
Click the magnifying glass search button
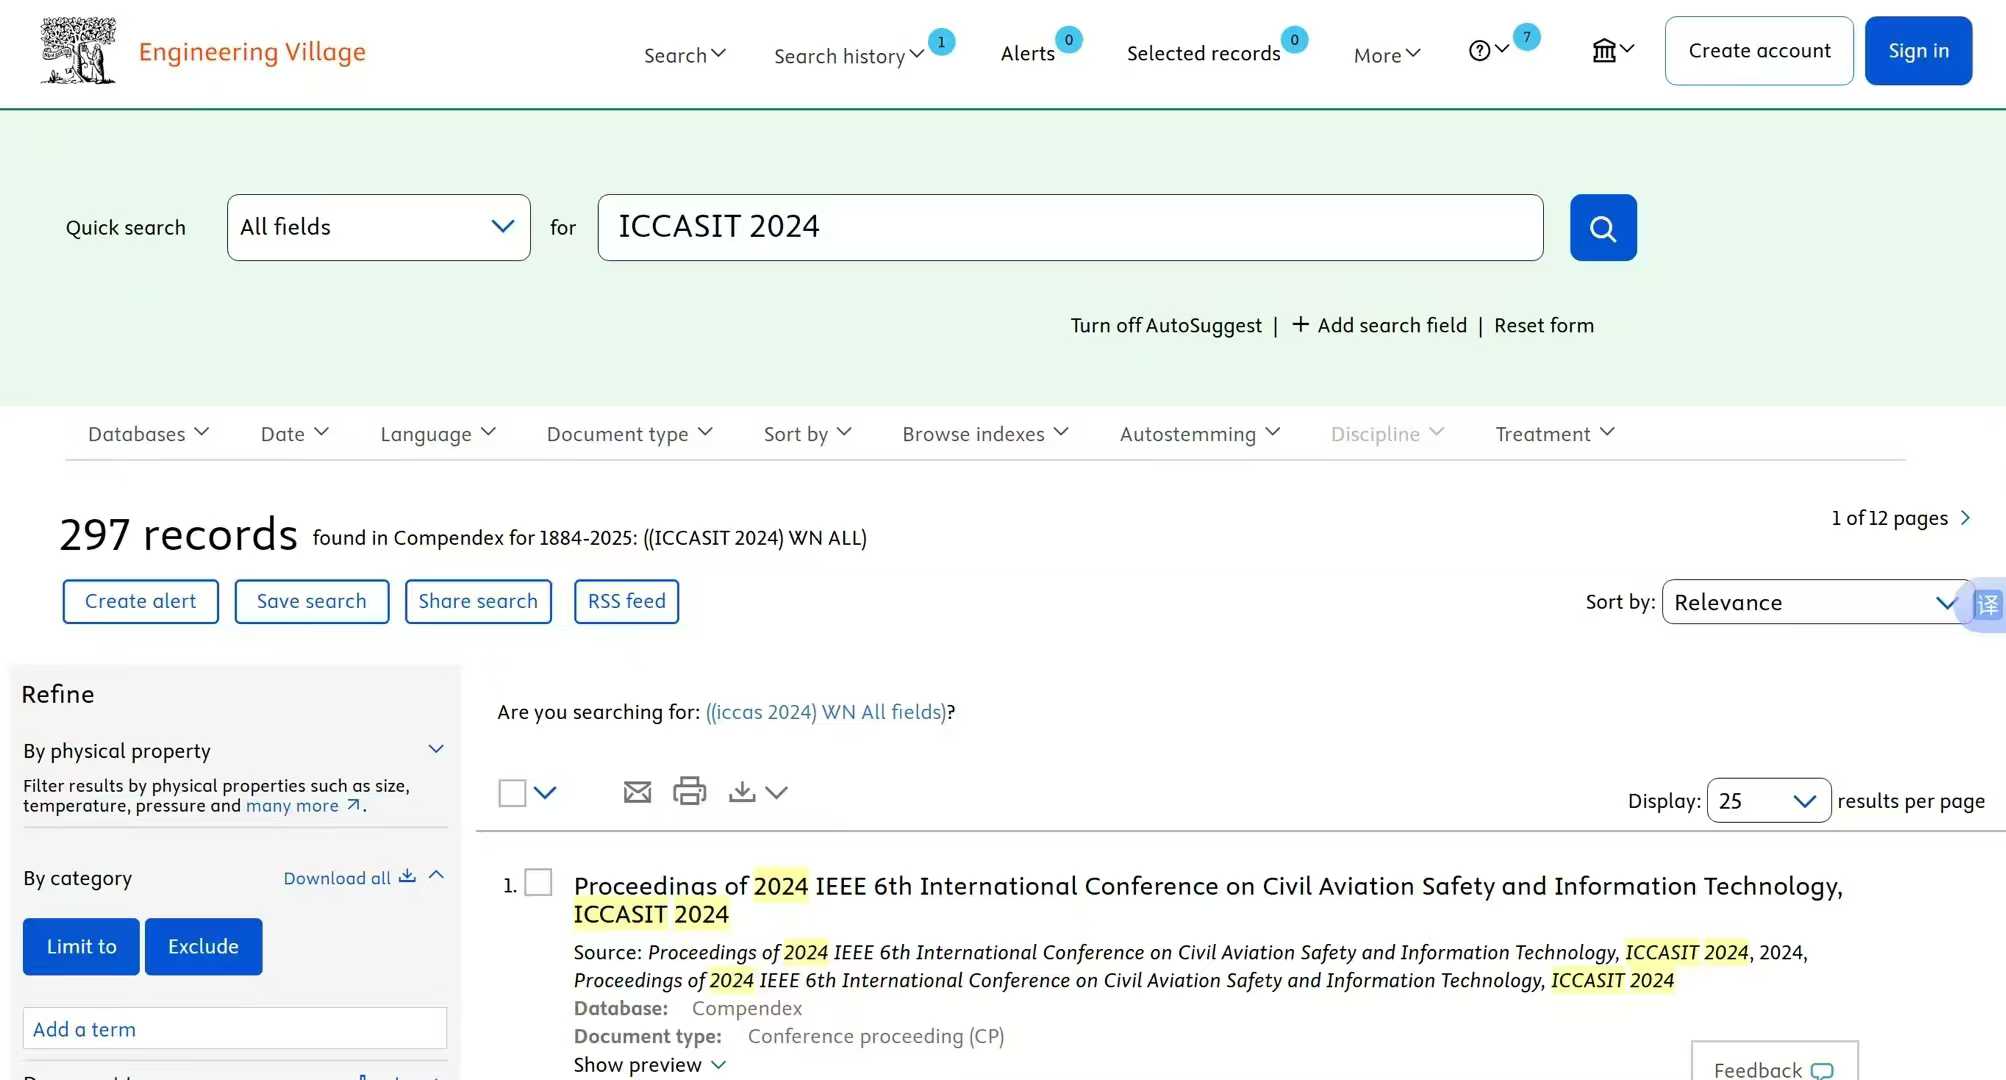click(1602, 228)
